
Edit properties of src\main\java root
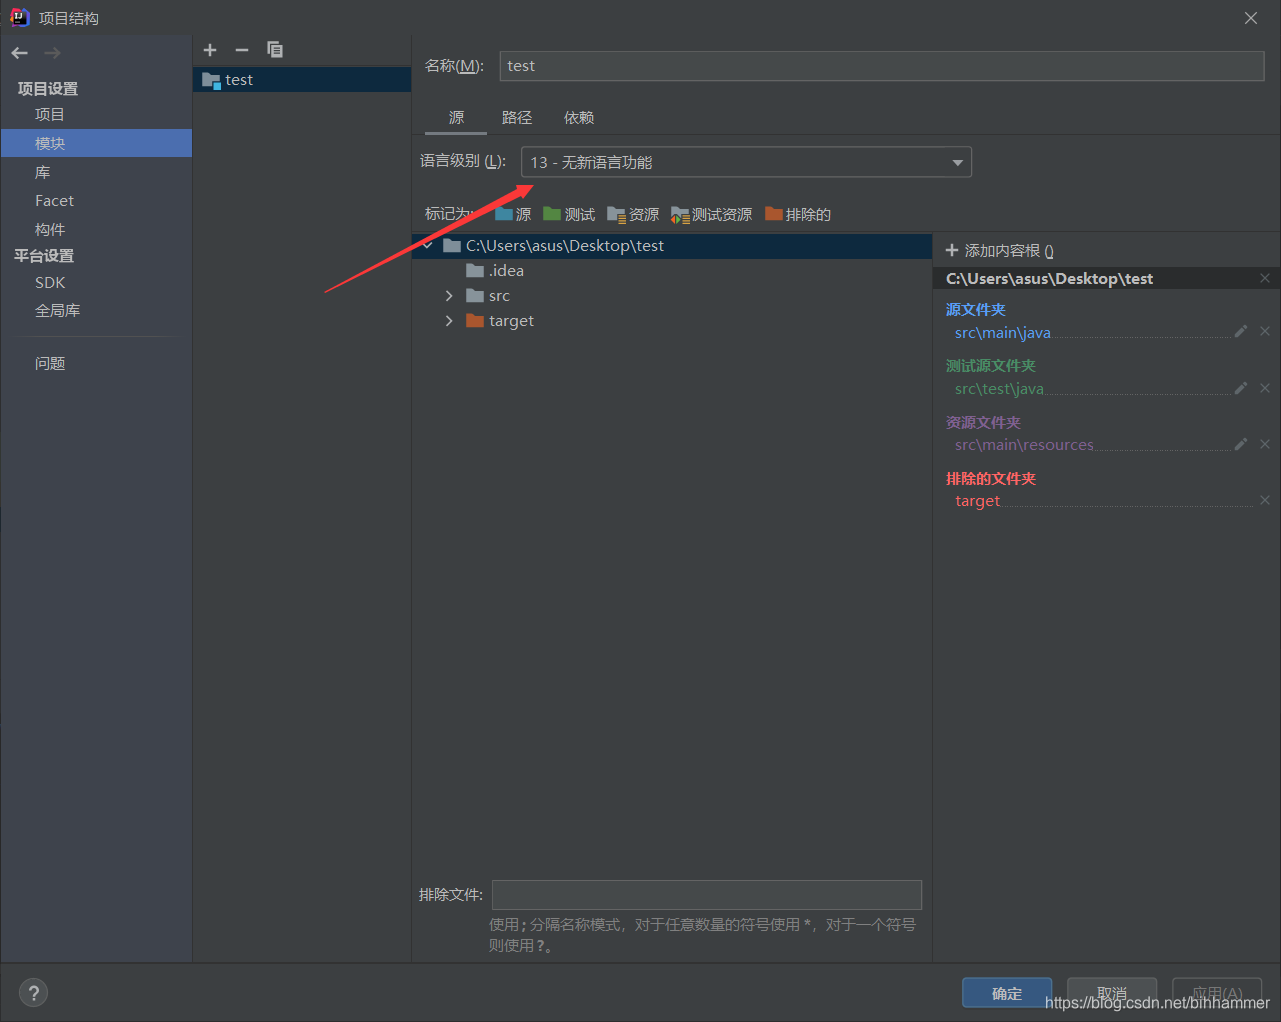(x=1241, y=331)
